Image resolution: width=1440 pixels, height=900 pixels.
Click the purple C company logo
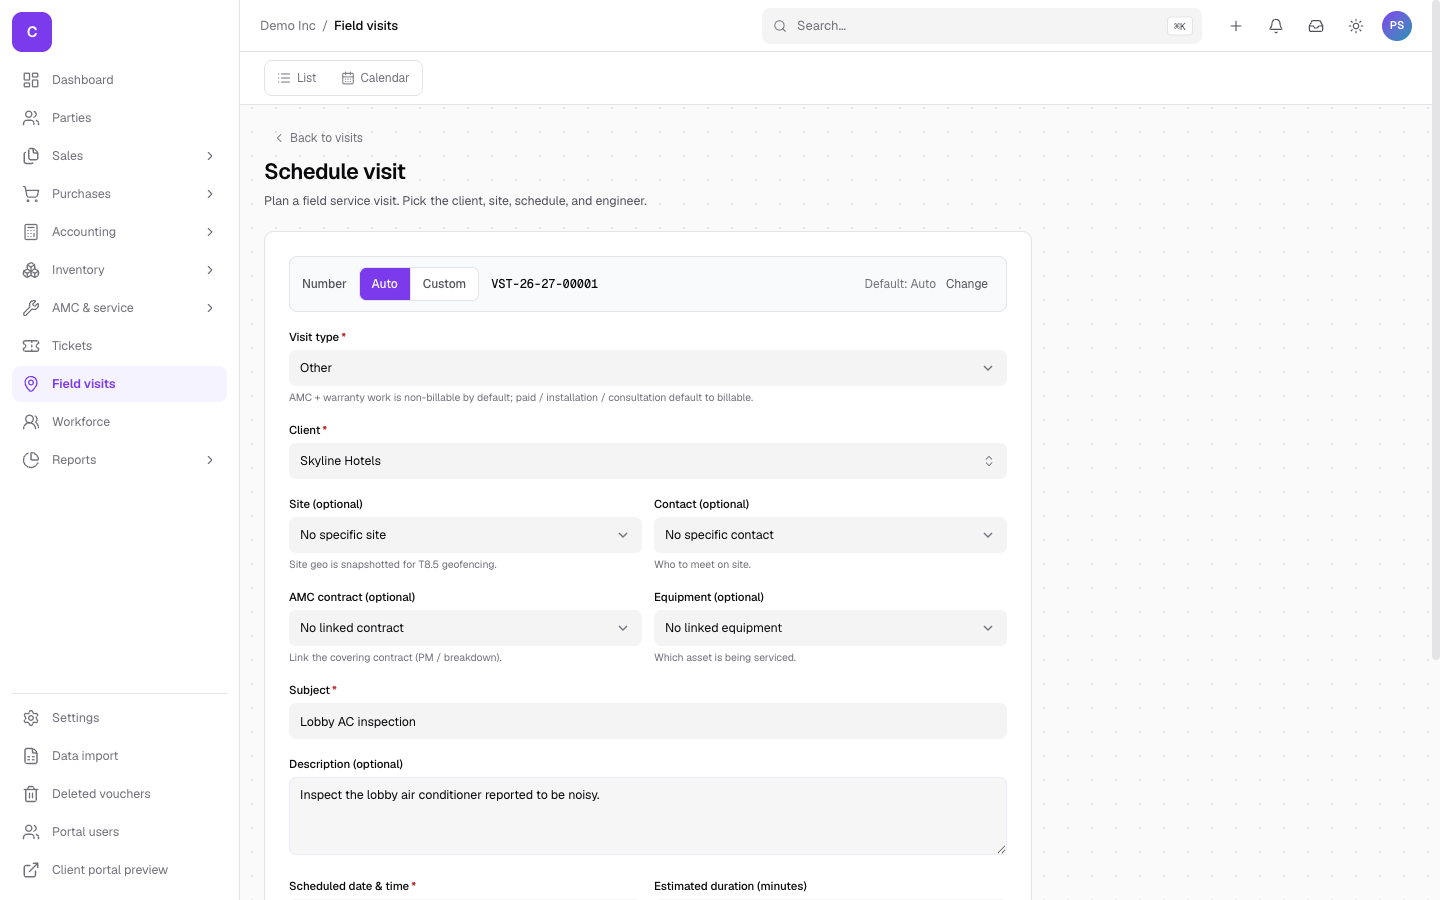[32, 32]
